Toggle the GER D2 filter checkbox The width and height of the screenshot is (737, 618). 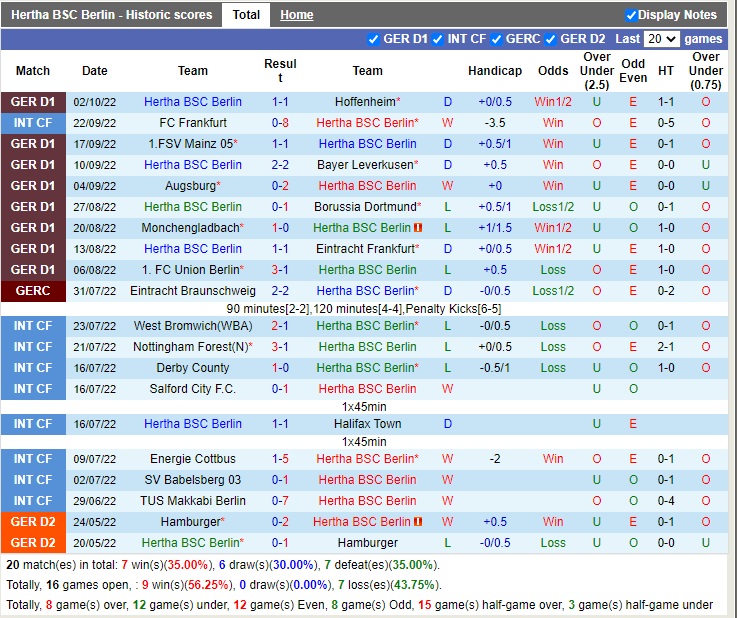tap(551, 39)
